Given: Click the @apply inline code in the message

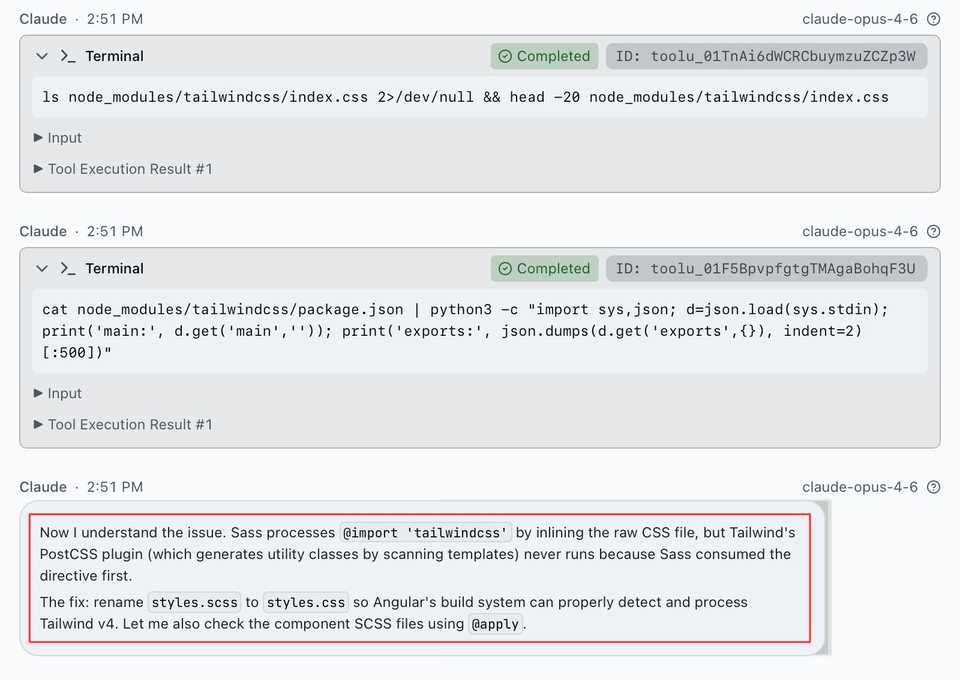Looking at the screenshot, I should (496, 624).
